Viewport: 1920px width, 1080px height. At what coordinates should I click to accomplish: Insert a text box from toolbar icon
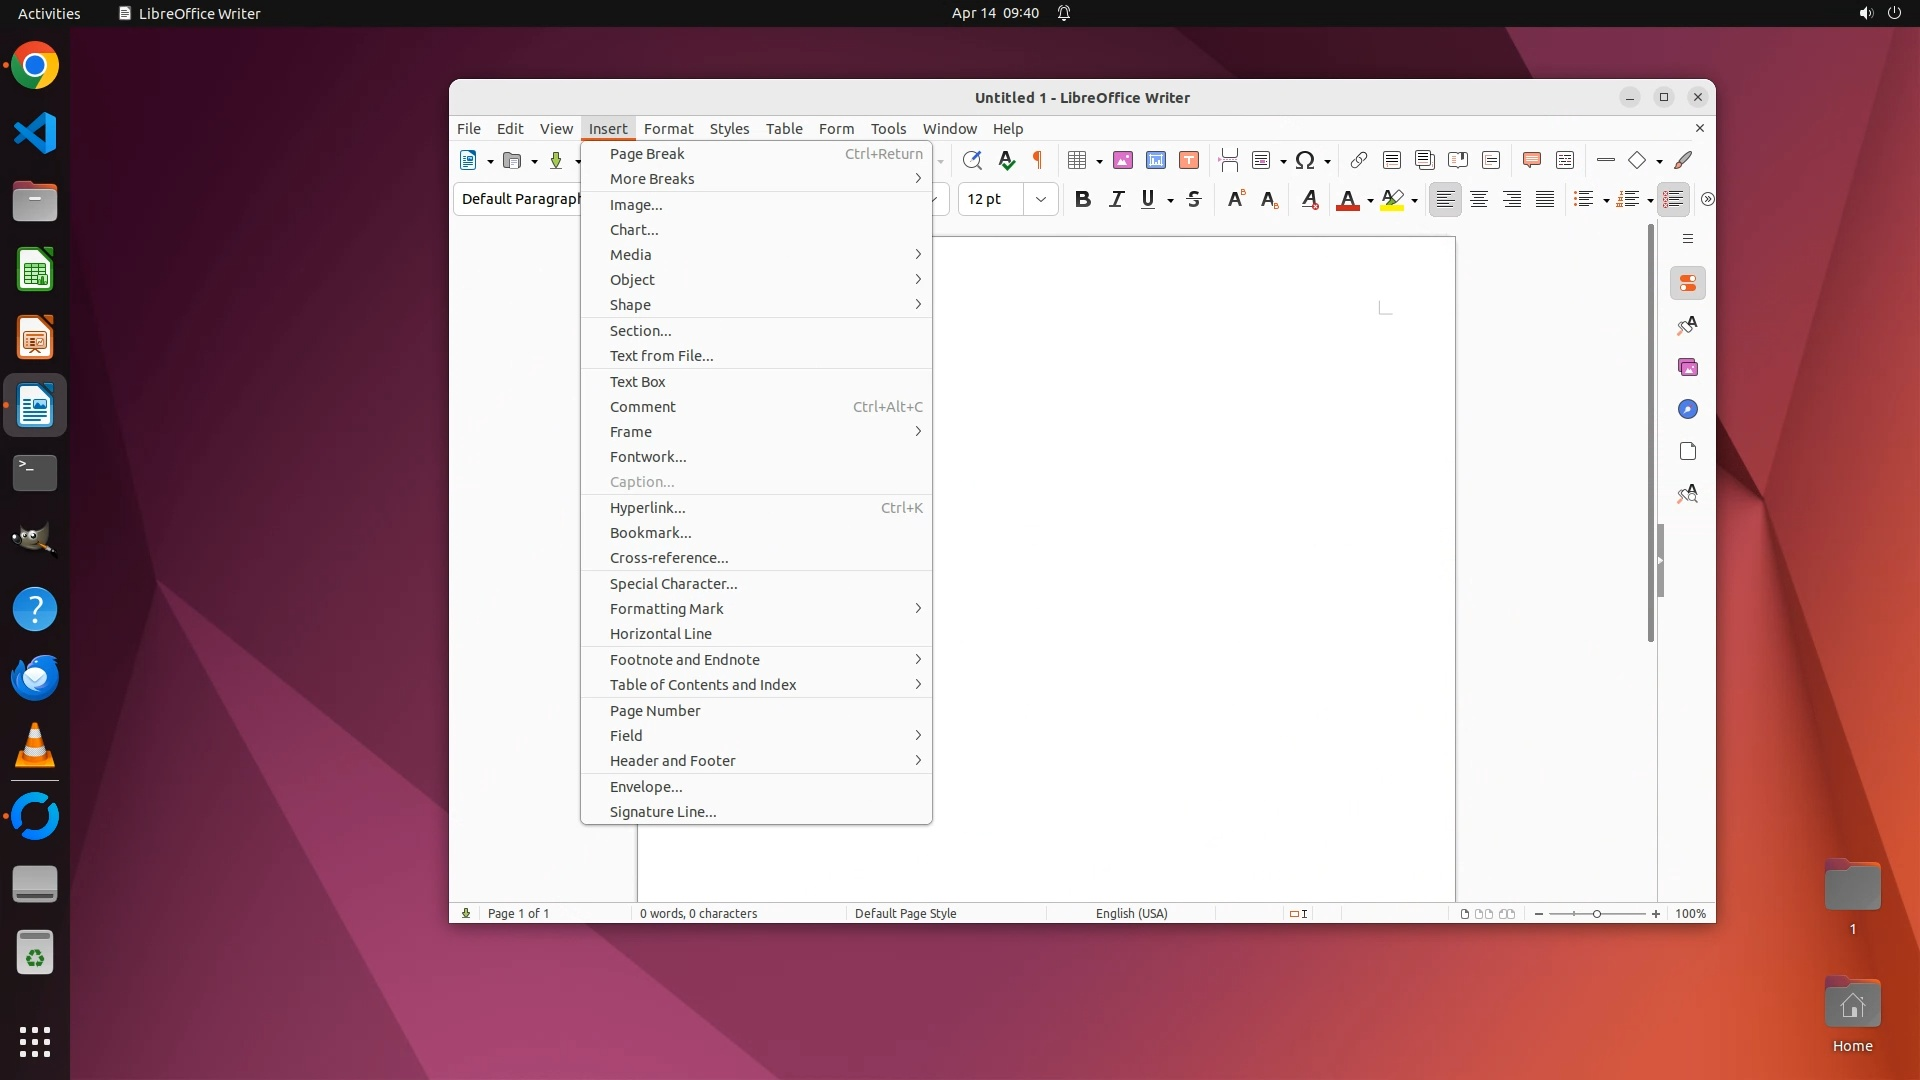click(1188, 160)
